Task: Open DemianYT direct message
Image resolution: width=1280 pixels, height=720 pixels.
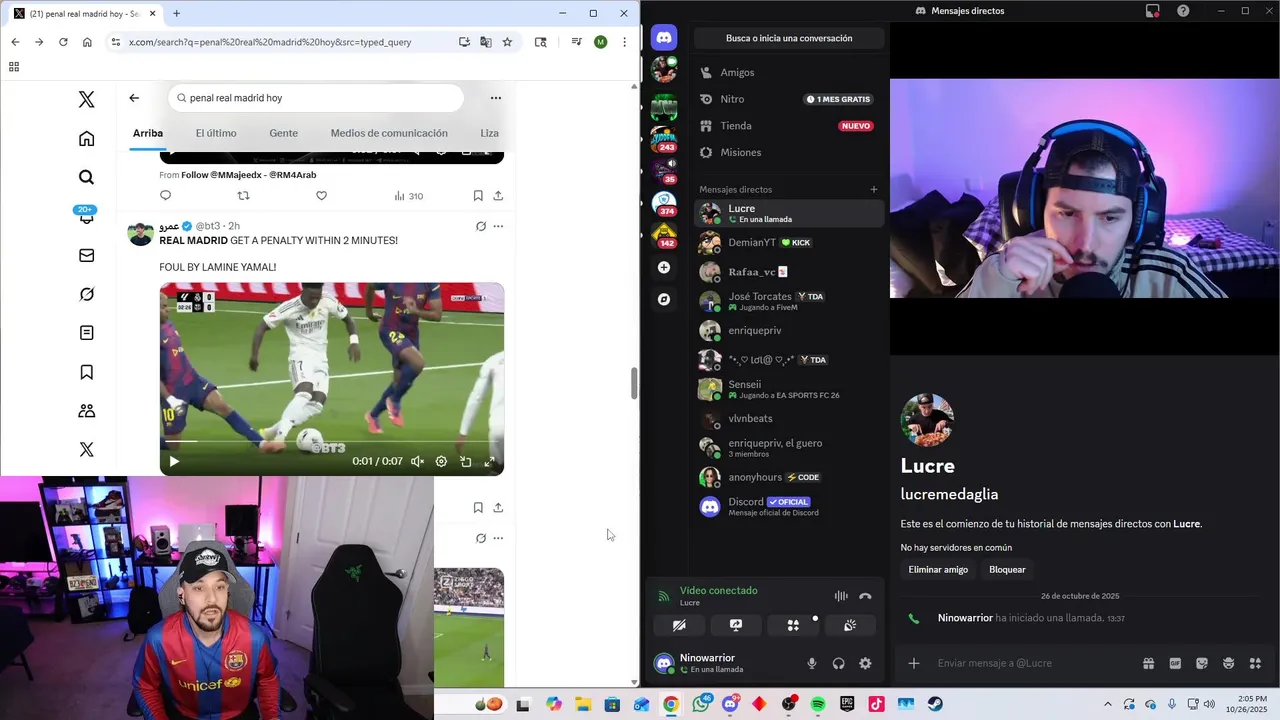Action: [x=789, y=243]
